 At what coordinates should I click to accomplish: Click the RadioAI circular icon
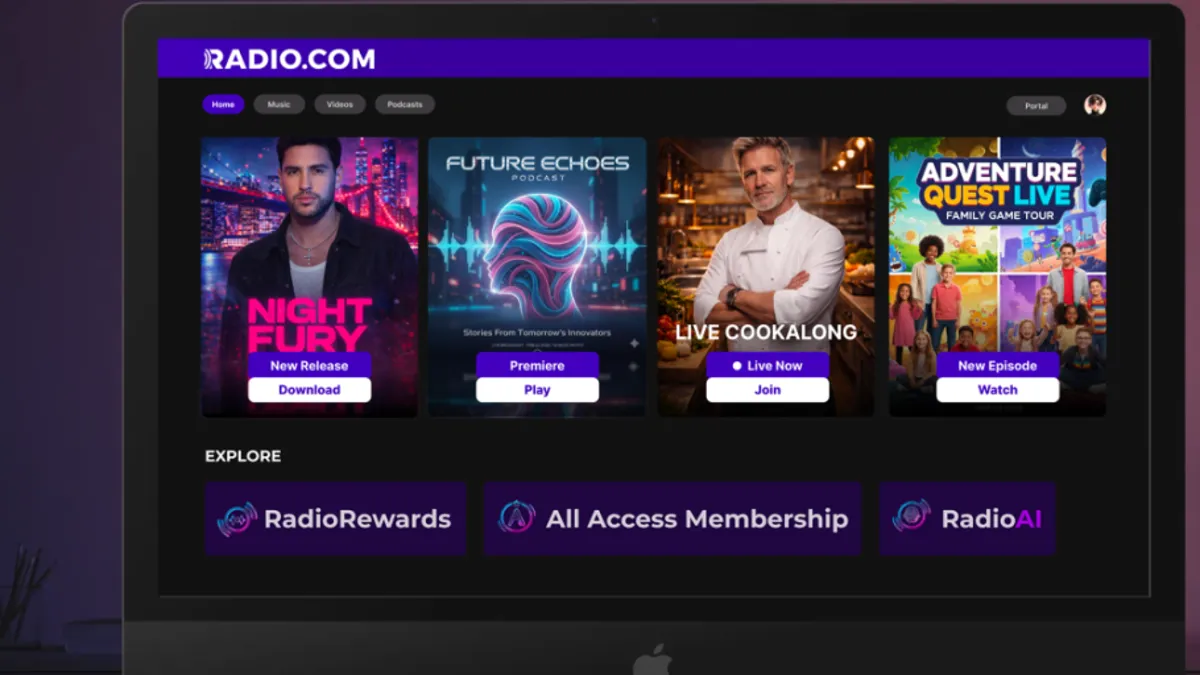click(911, 517)
